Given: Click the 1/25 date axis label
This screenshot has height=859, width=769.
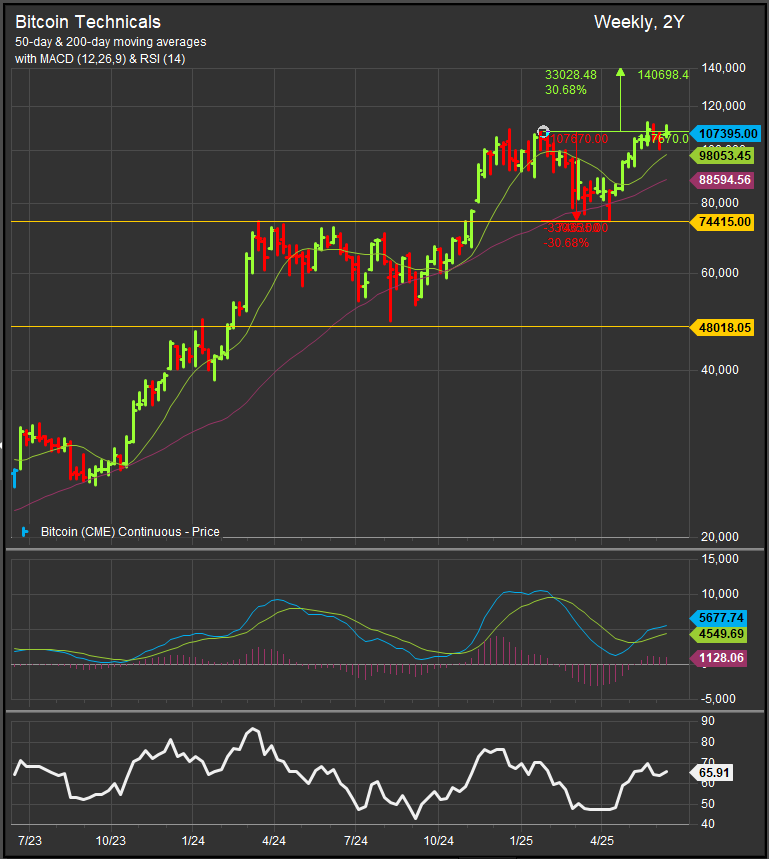Looking at the screenshot, I should click(521, 840).
